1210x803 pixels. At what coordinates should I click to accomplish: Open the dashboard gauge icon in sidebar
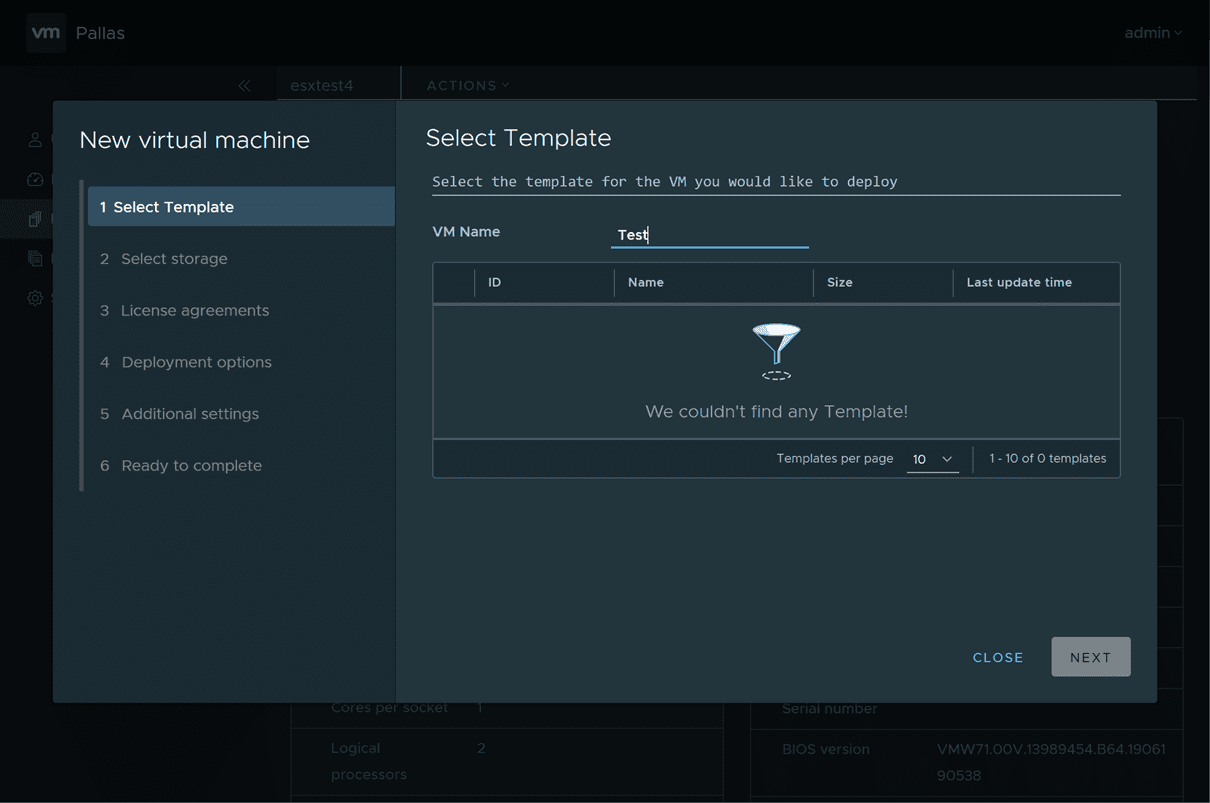(35, 180)
